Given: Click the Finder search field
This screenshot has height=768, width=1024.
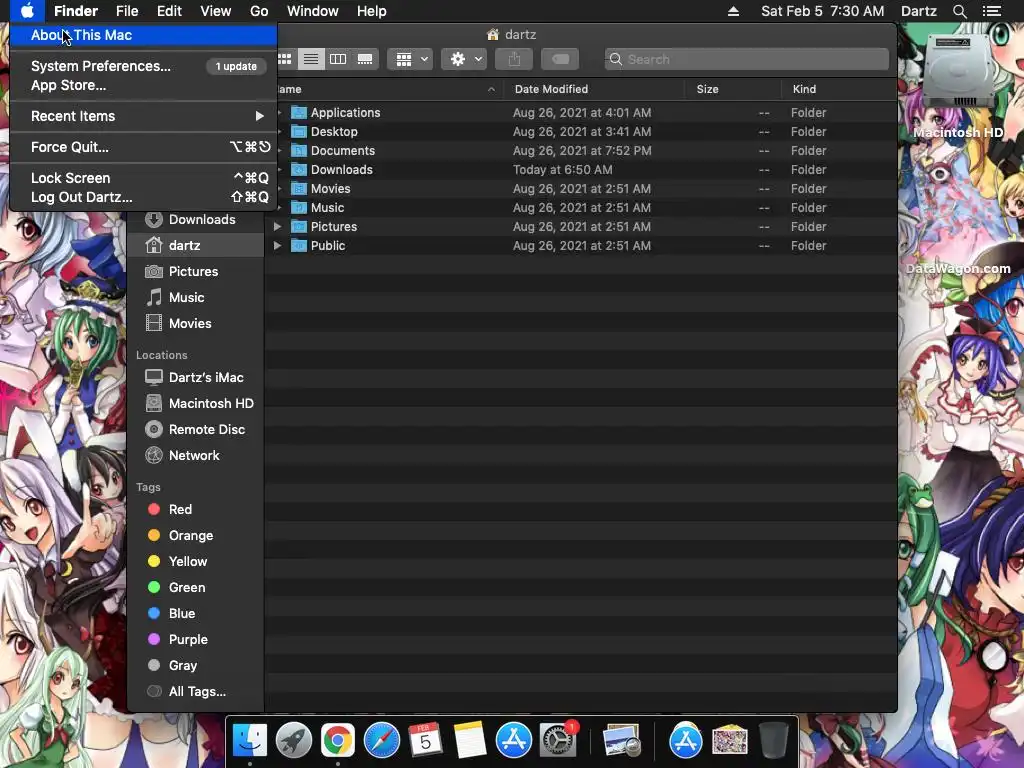Looking at the screenshot, I should pos(746,59).
